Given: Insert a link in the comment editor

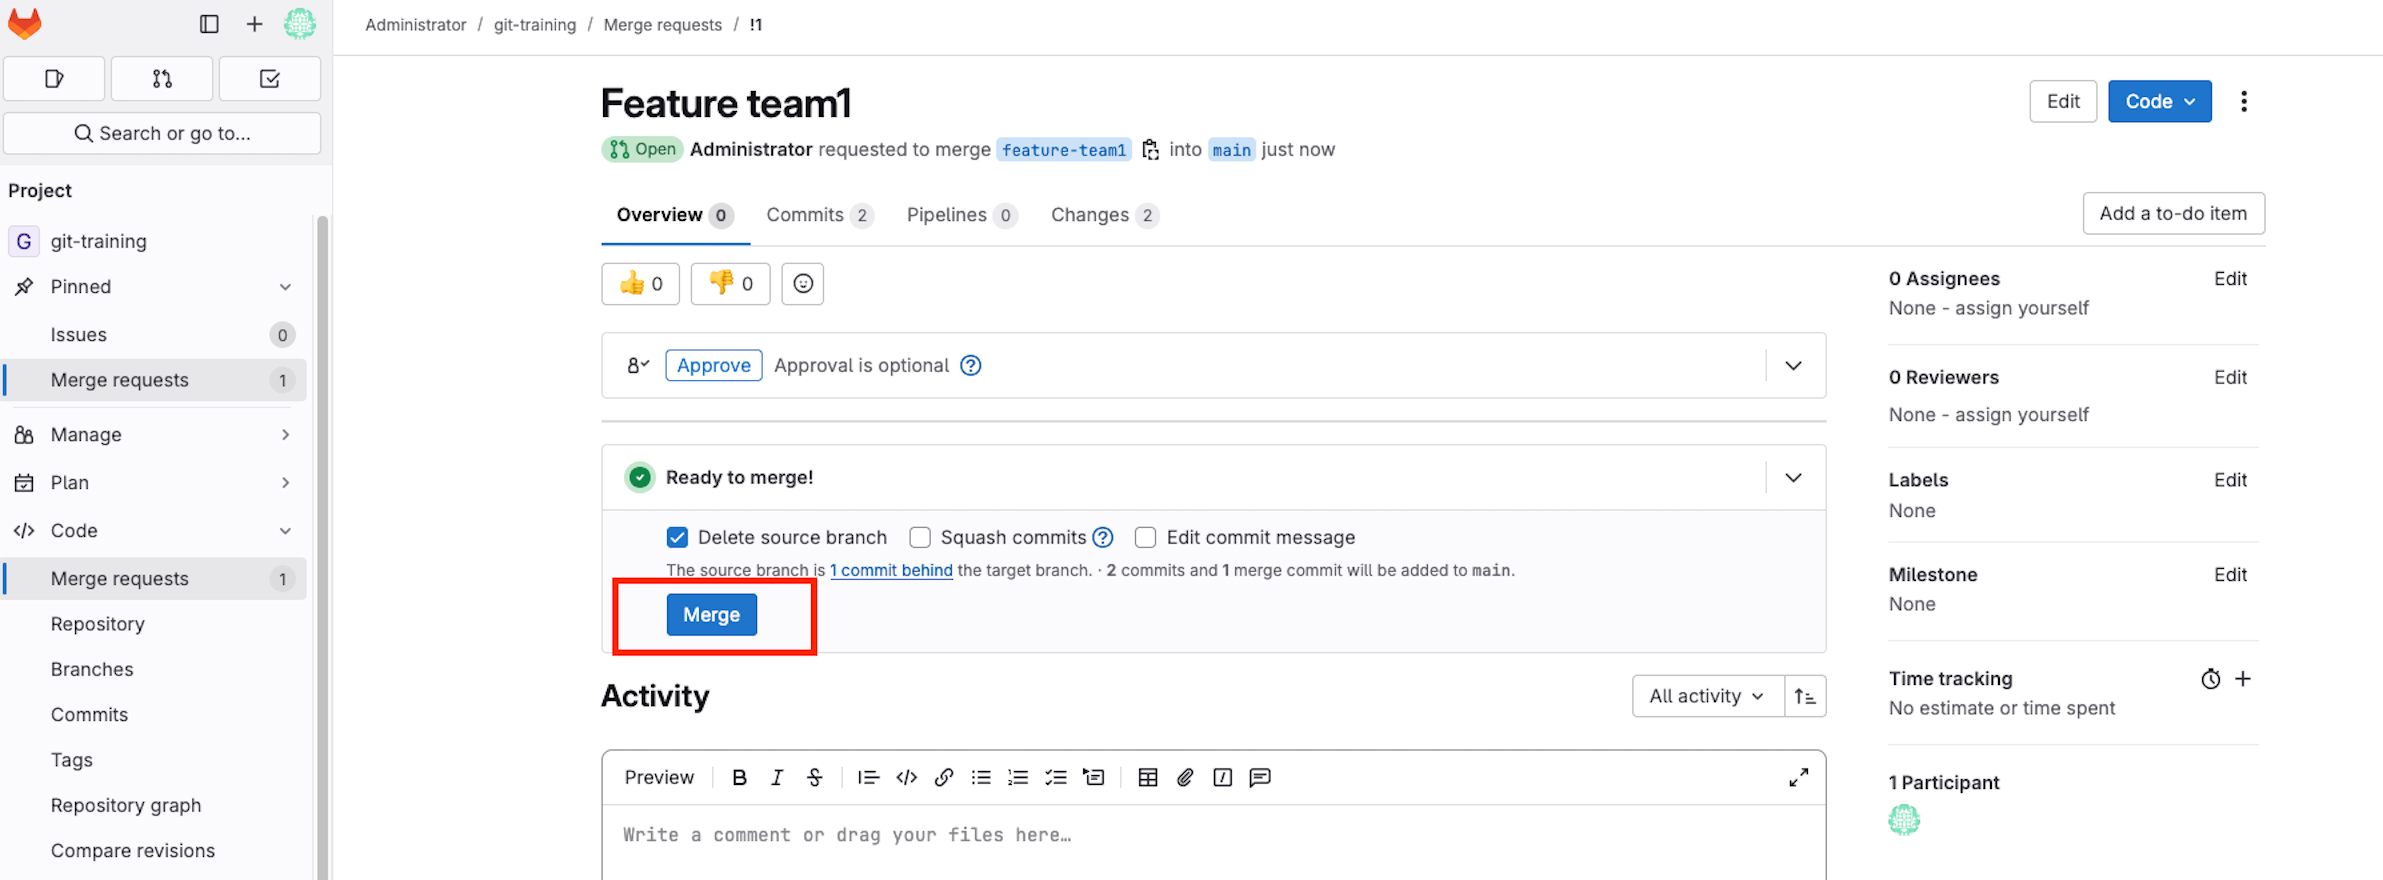Looking at the screenshot, I should 943,778.
